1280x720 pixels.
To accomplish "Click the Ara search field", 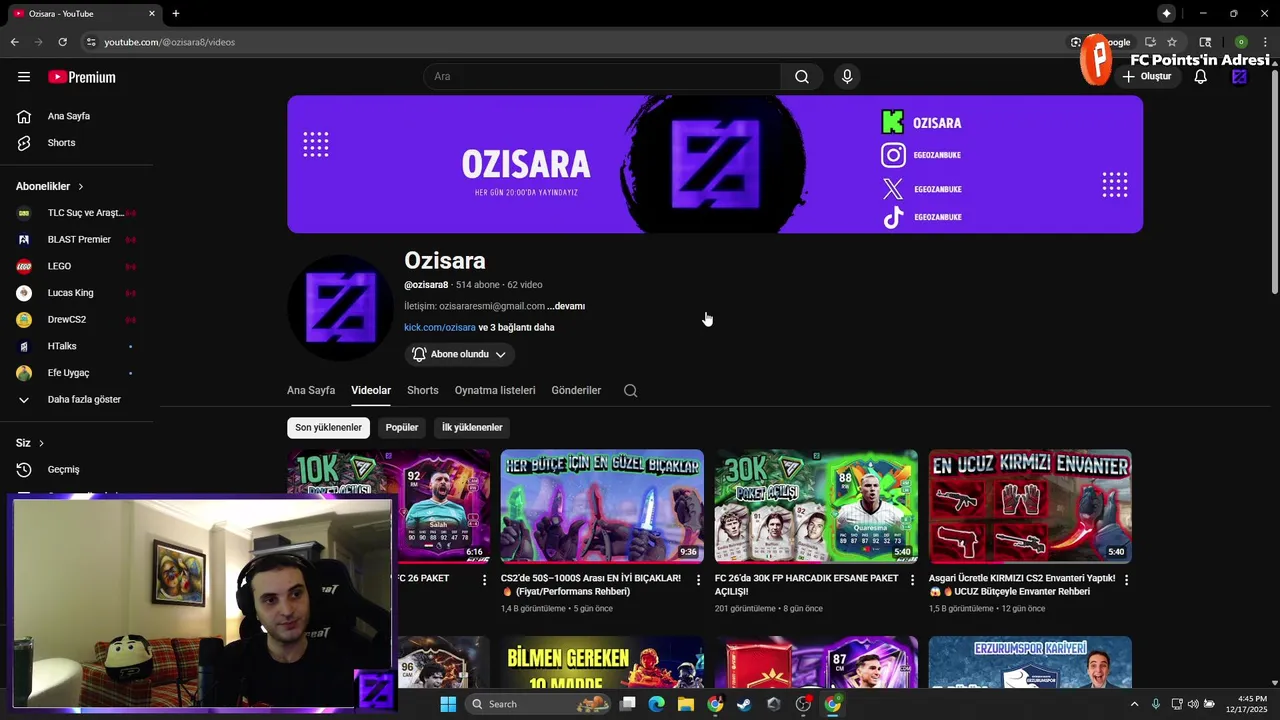I will tap(602, 77).
